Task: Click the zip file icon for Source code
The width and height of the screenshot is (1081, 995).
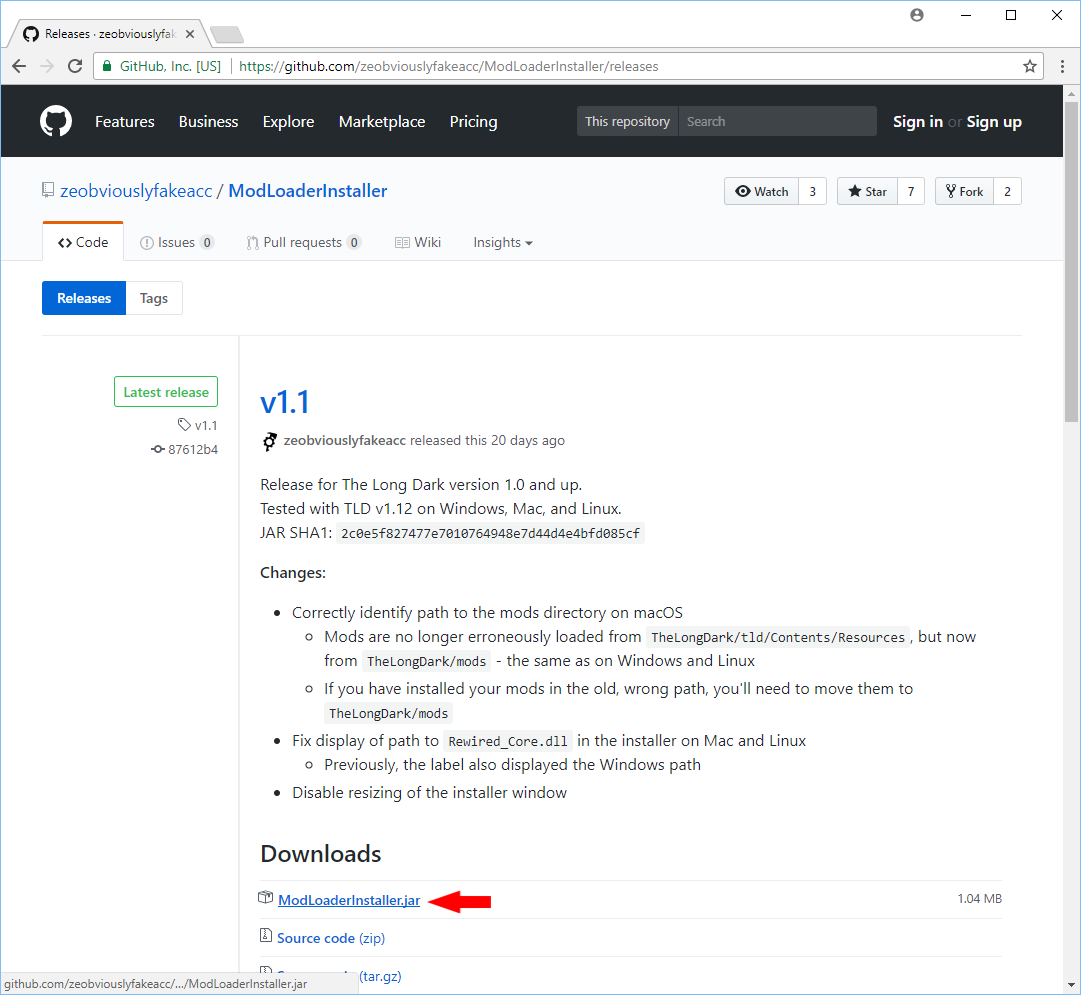Action: 265,936
